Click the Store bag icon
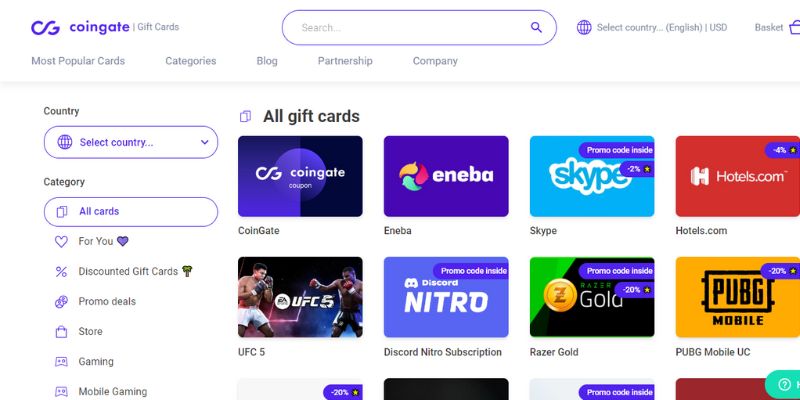 pyautogui.click(x=61, y=332)
